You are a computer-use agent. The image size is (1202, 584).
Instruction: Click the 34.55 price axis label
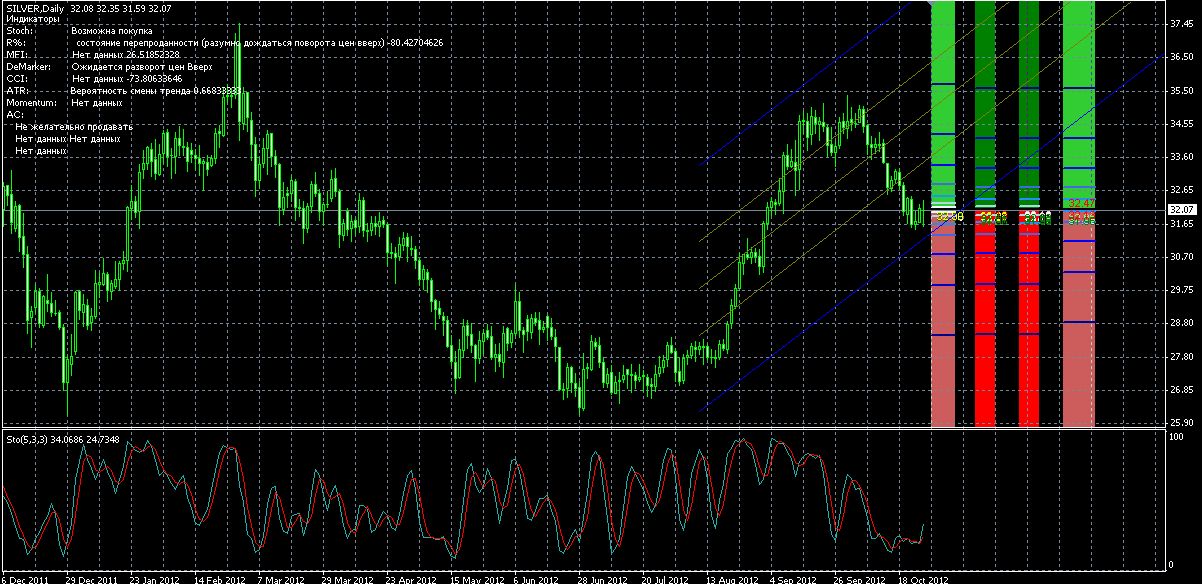1180,124
